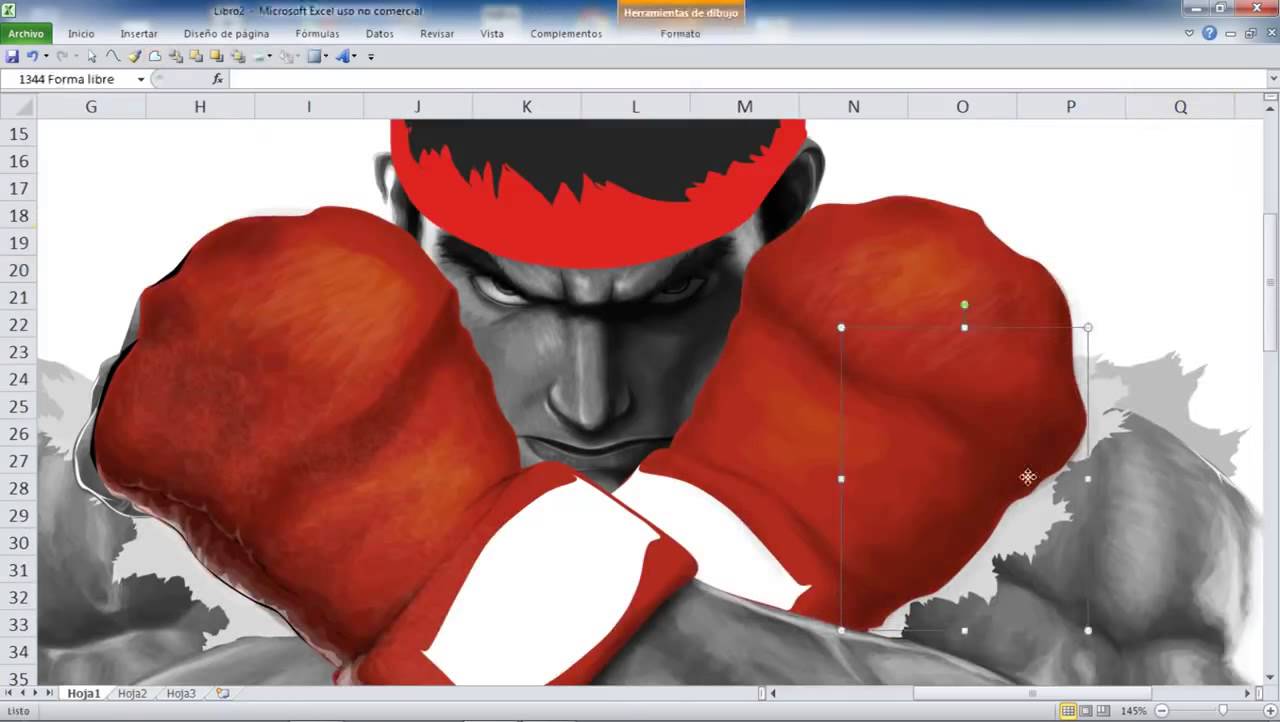Open Page Break Preview from the status bar

1103,711
